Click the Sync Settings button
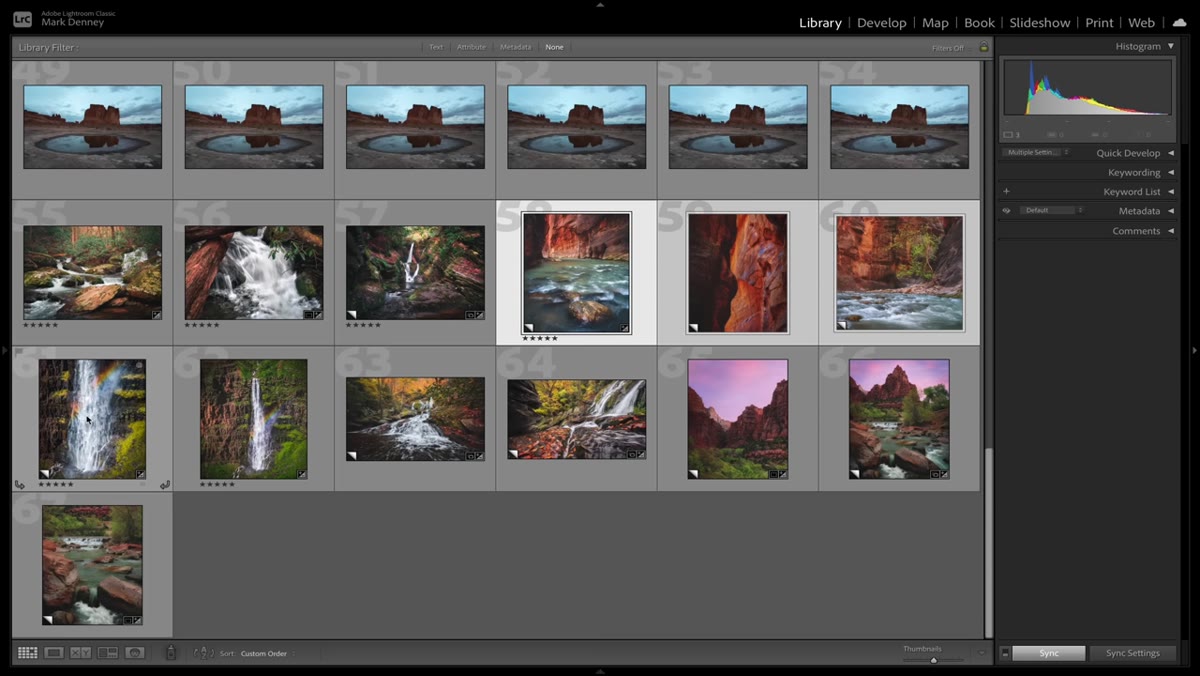 click(x=1133, y=653)
